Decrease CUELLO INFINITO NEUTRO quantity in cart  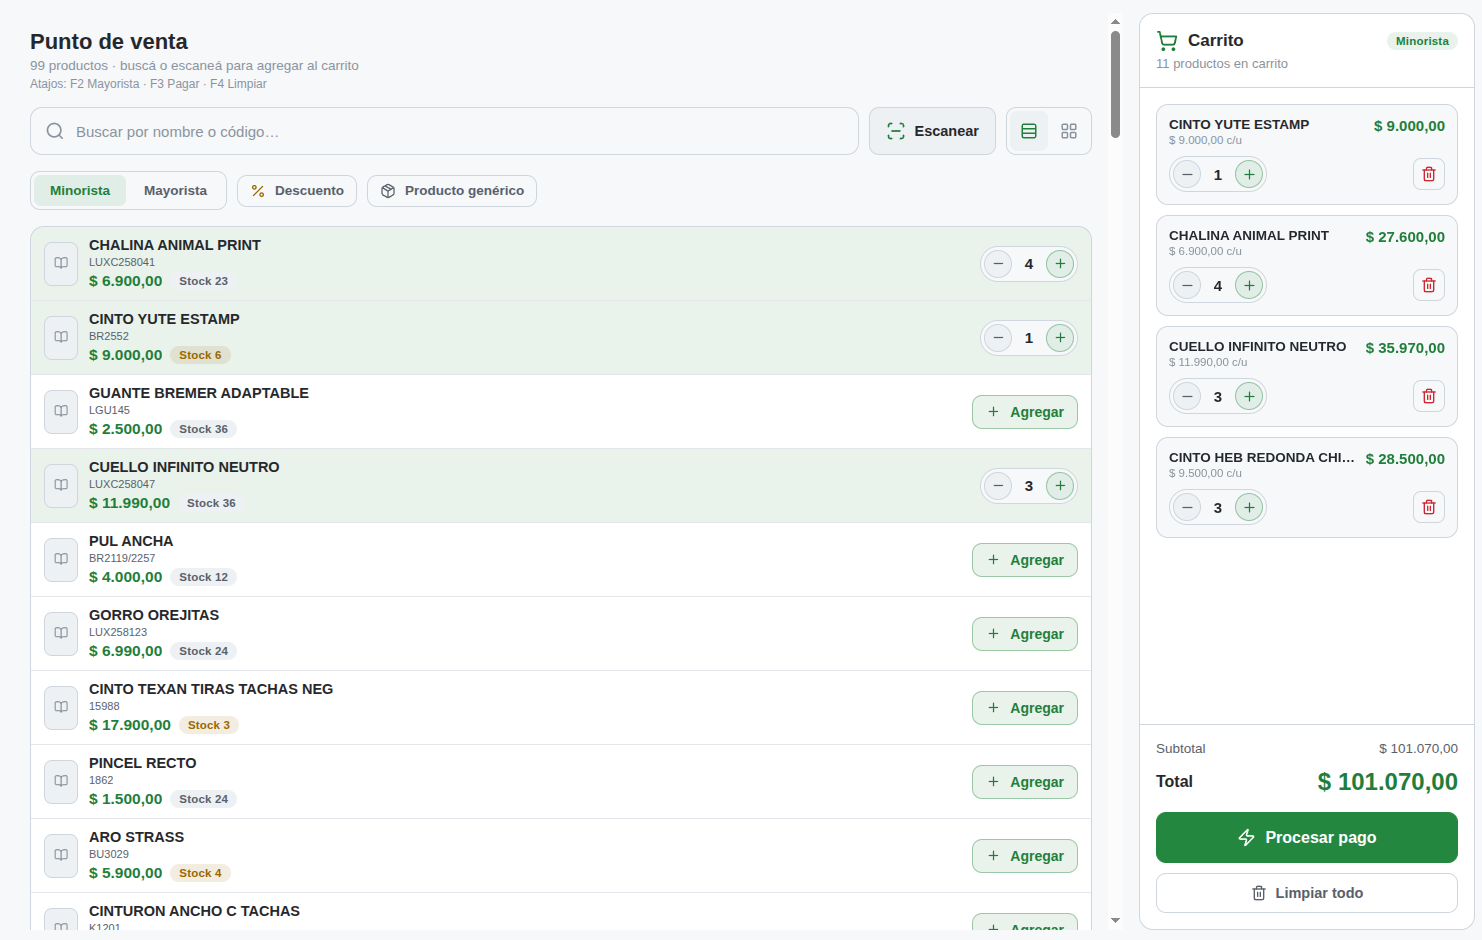pos(1186,396)
